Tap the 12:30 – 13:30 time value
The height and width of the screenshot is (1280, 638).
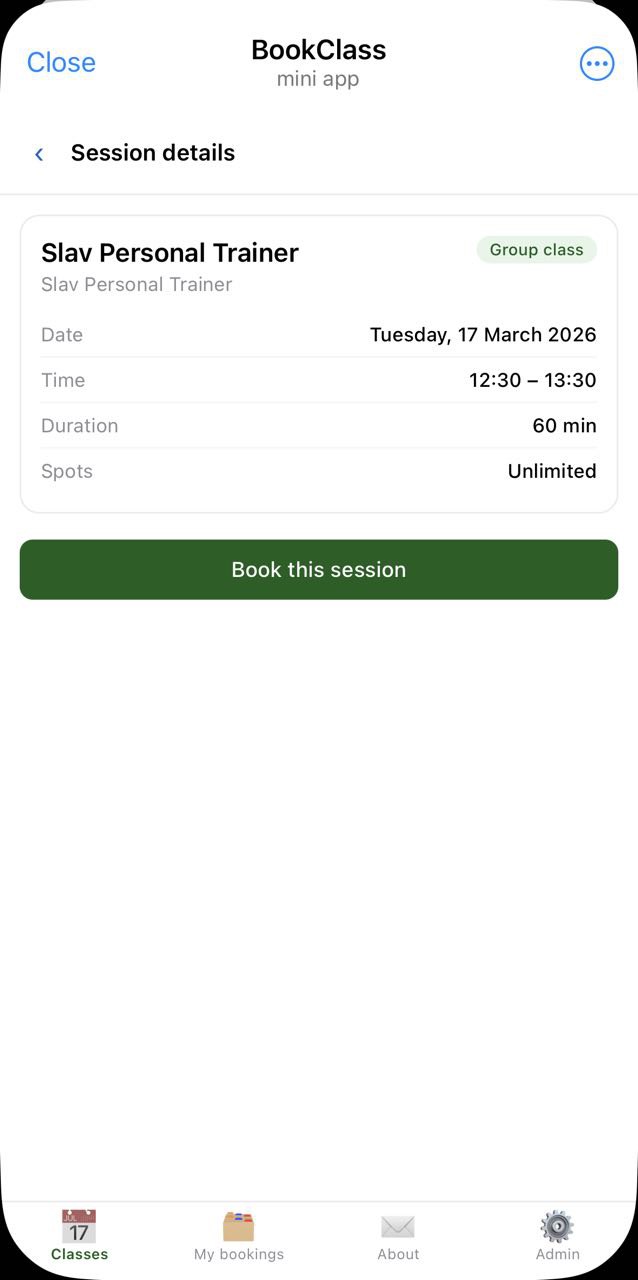(x=532, y=380)
